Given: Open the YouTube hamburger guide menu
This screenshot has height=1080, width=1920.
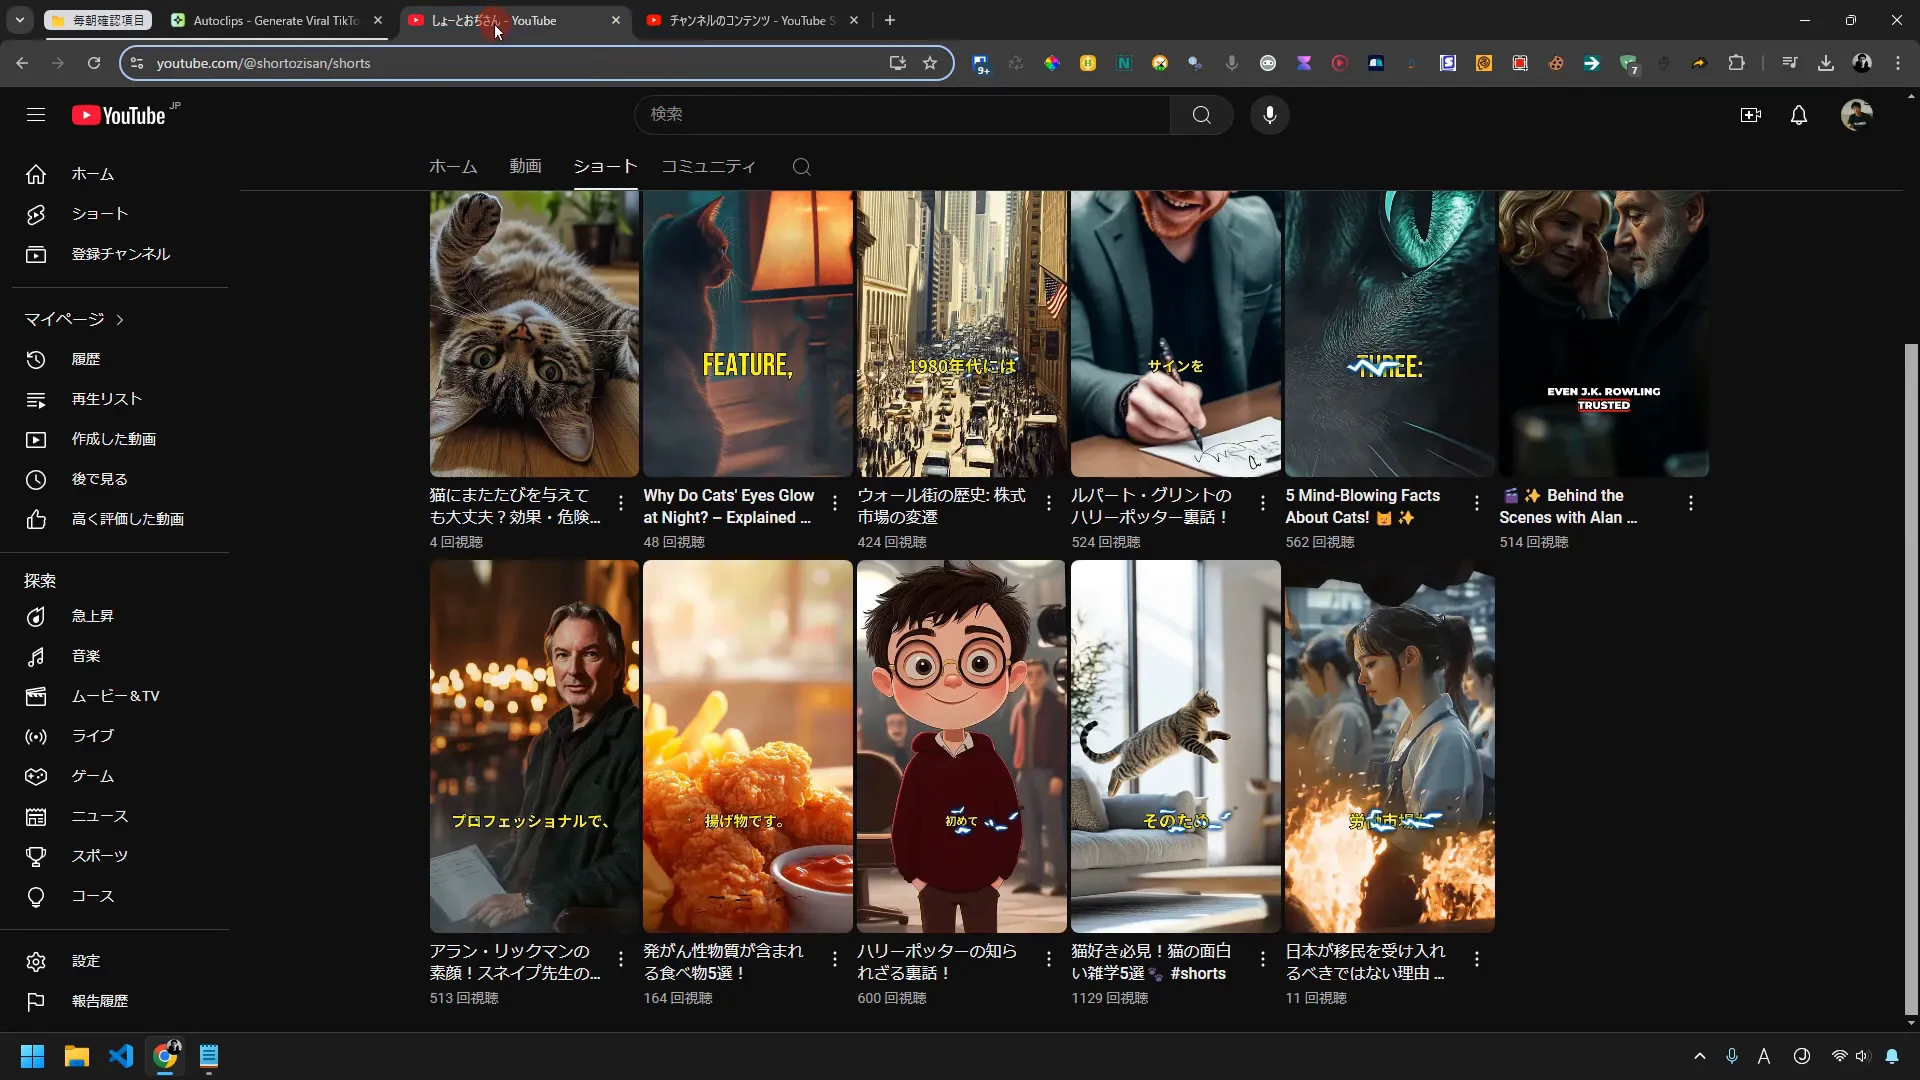Looking at the screenshot, I should click(x=36, y=115).
